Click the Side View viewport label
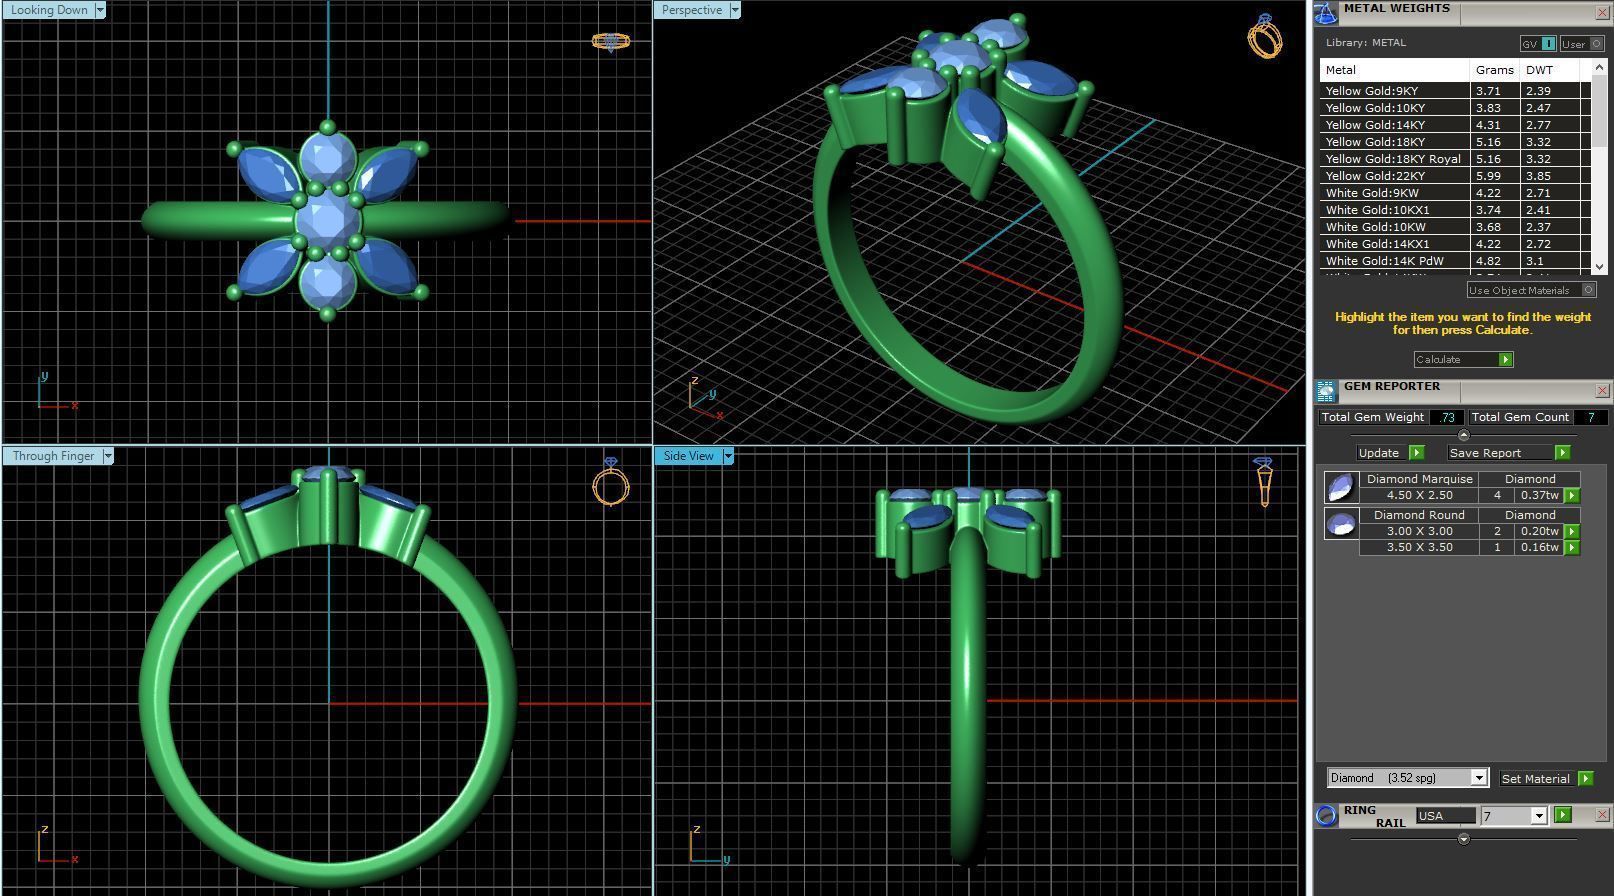 [x=689, y=456]
